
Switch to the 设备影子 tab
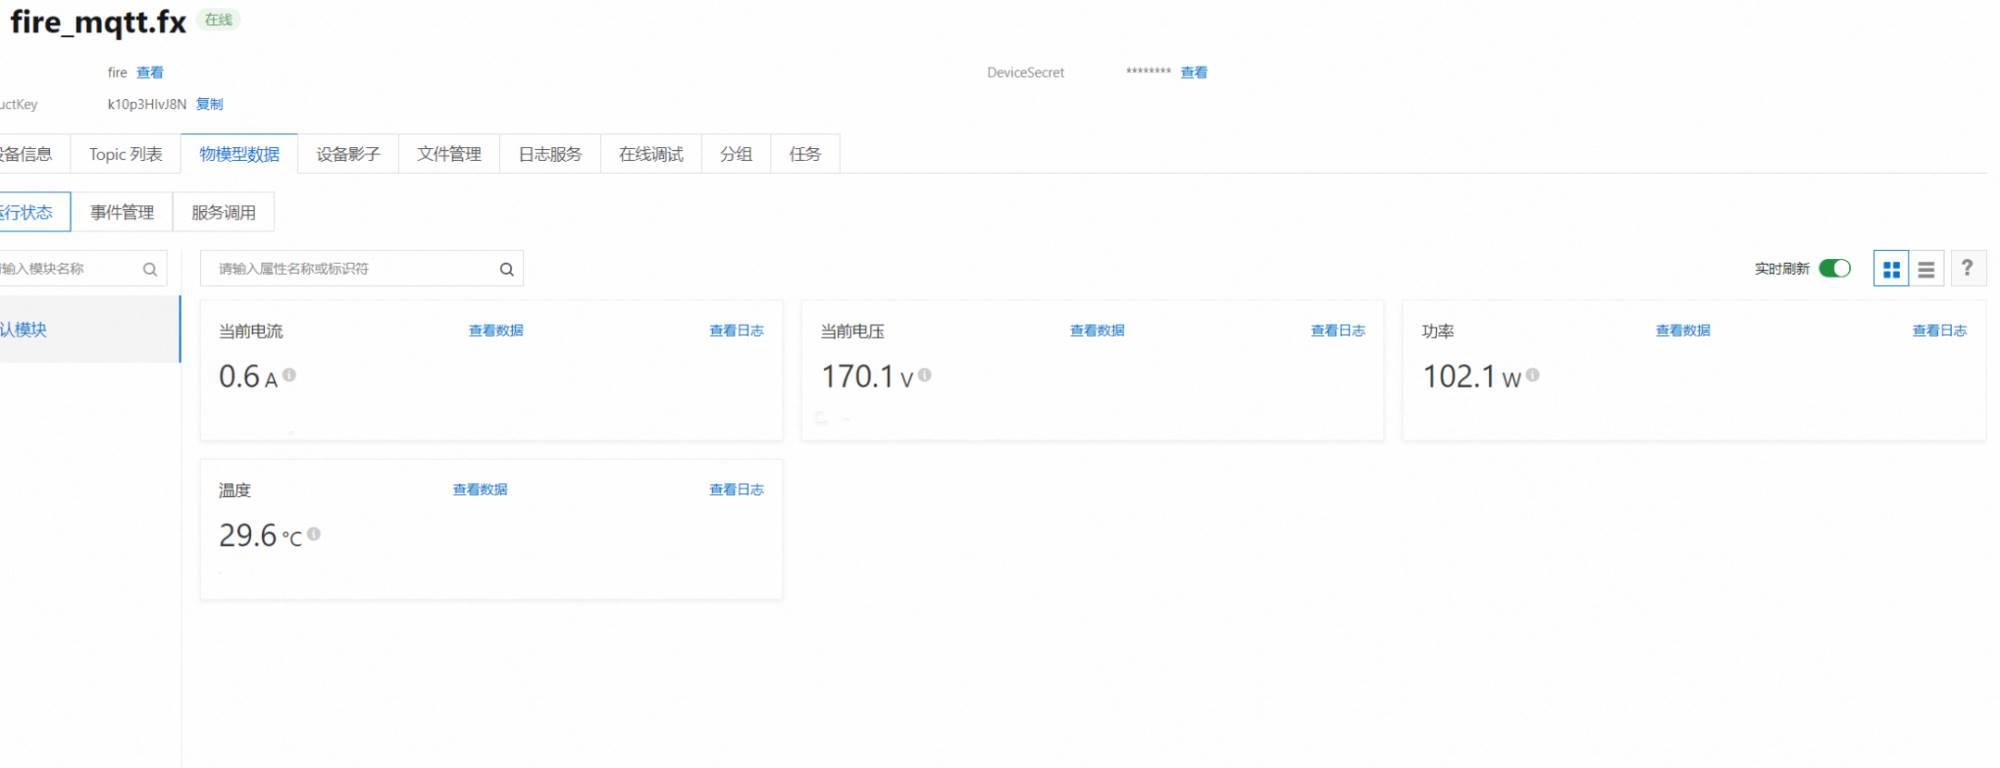point(348,154)
